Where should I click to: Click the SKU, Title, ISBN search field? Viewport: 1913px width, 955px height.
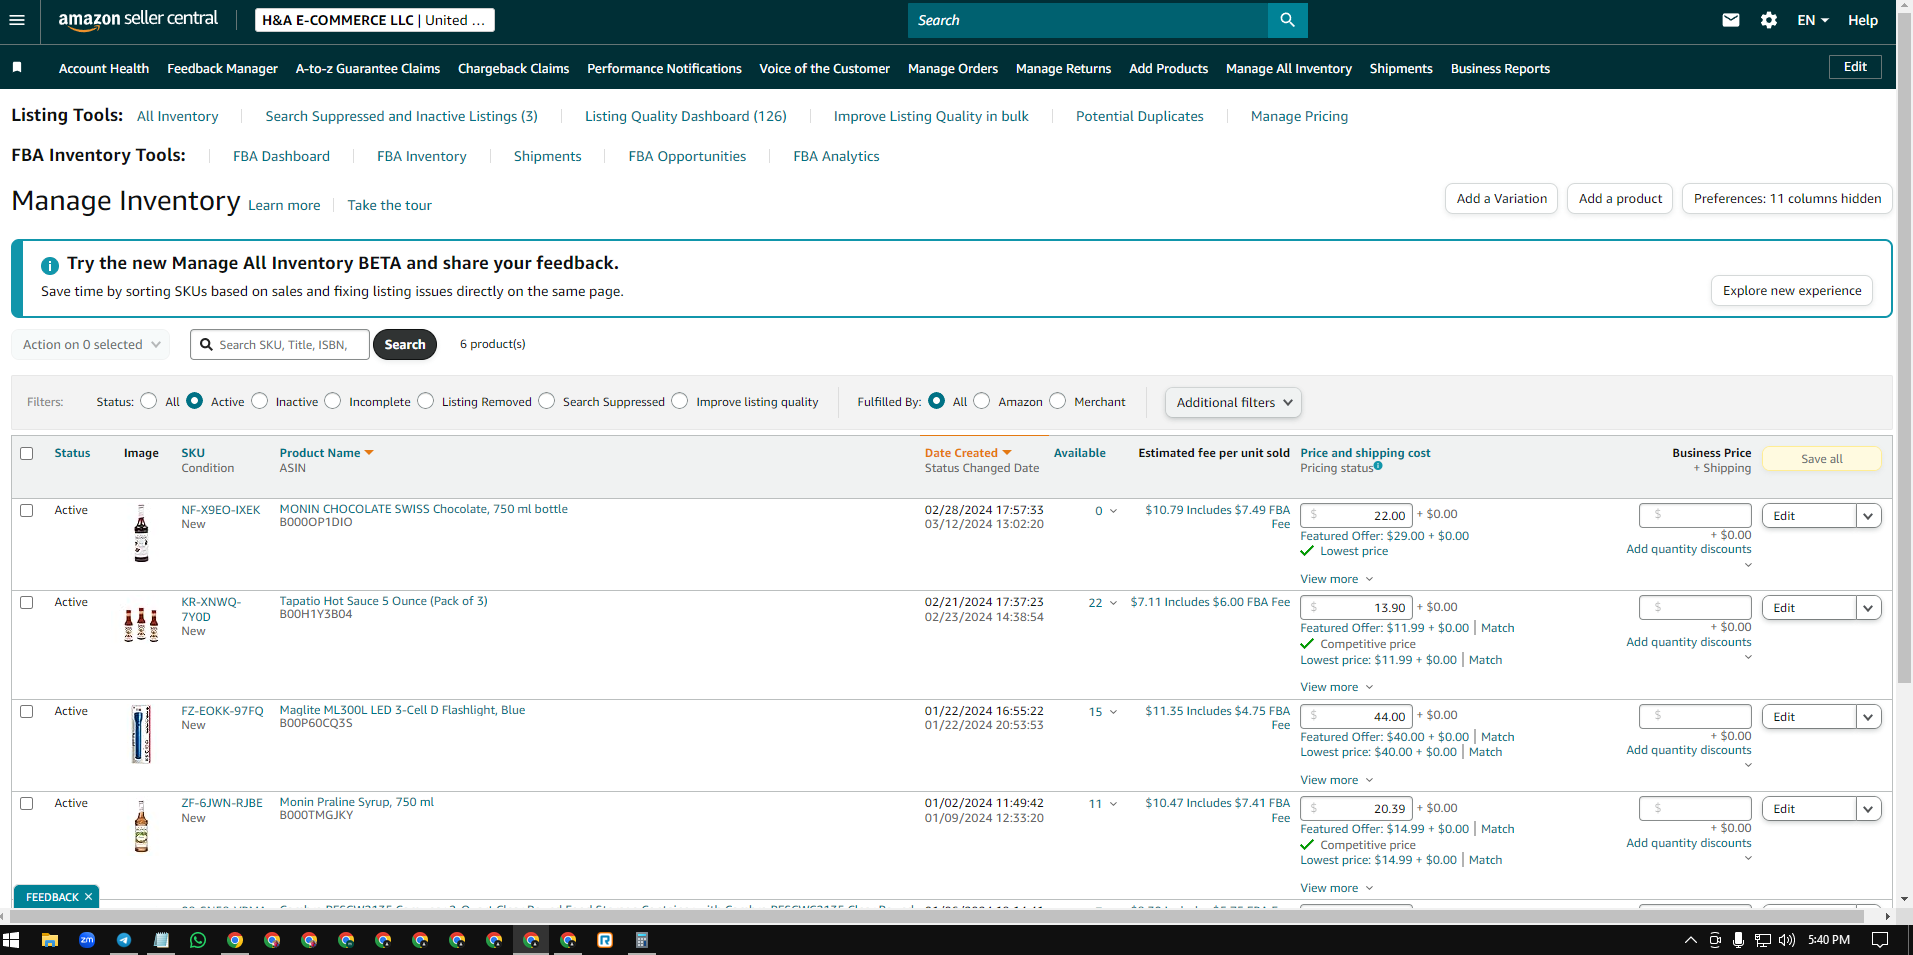pos(280,344)
